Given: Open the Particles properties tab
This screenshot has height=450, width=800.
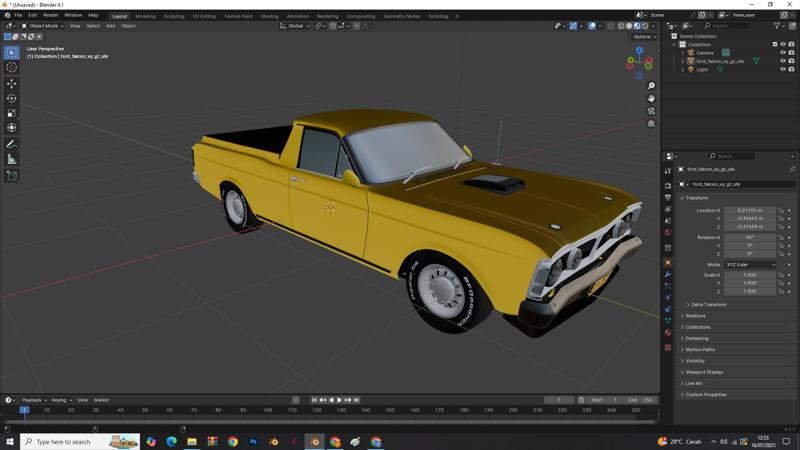Looking at the screenshot, I should coord(668,286).
